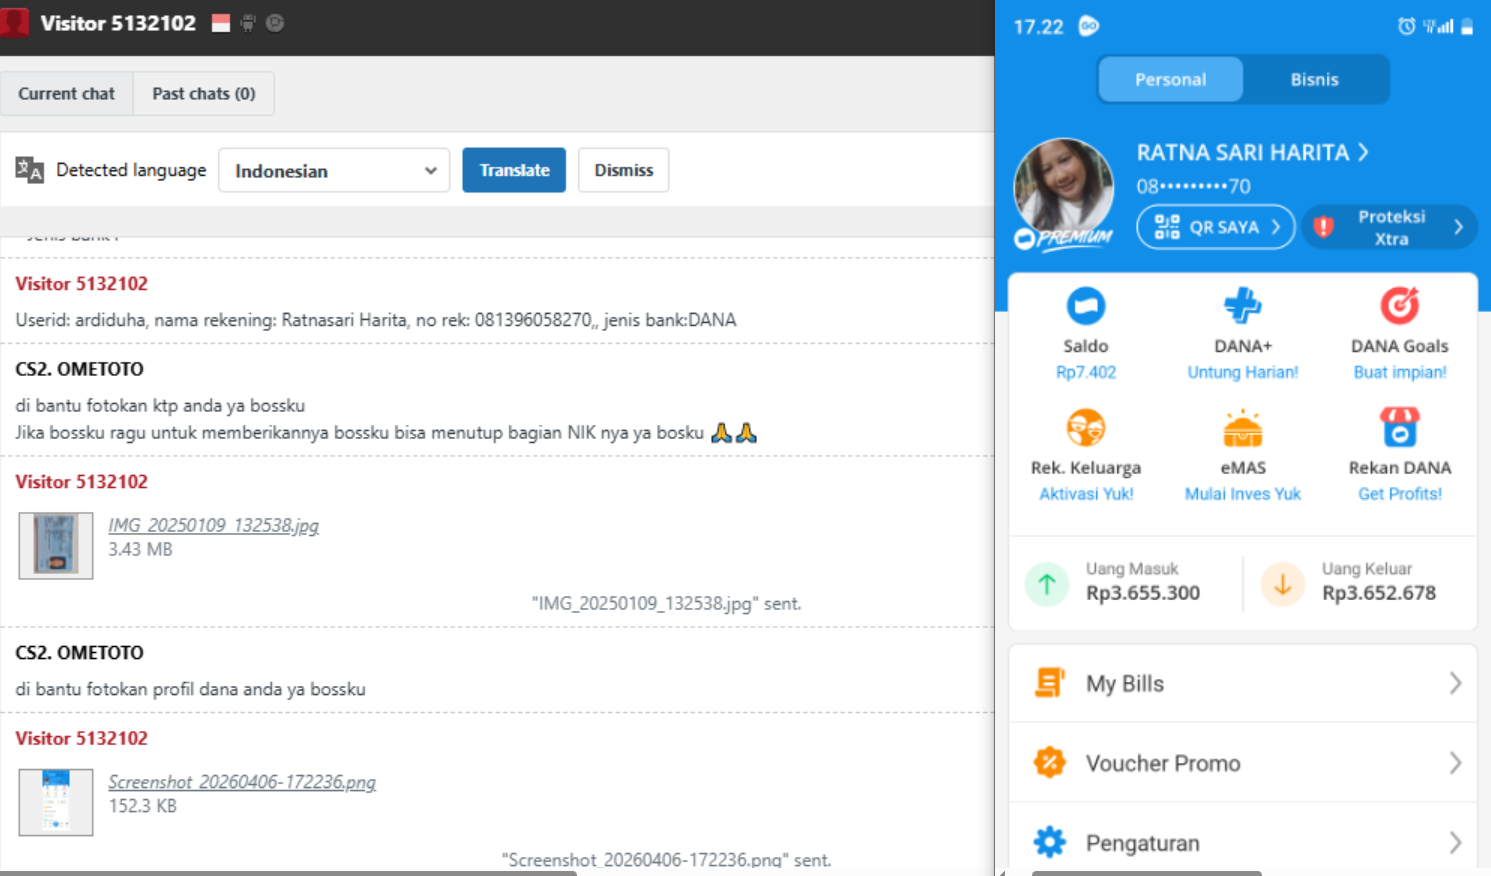This screenshot has height=876, width=1491.
Task: Click the 3.43 MB file size text
Action: (x=140, y=549)
